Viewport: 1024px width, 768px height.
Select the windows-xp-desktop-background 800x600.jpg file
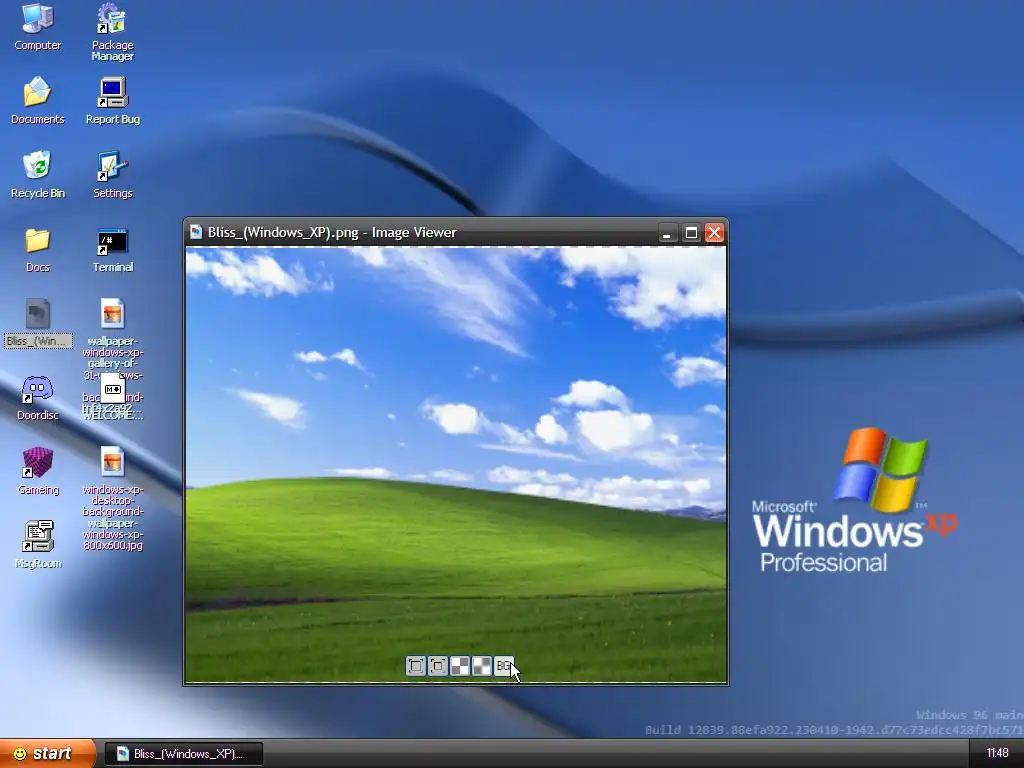point(112,498)
